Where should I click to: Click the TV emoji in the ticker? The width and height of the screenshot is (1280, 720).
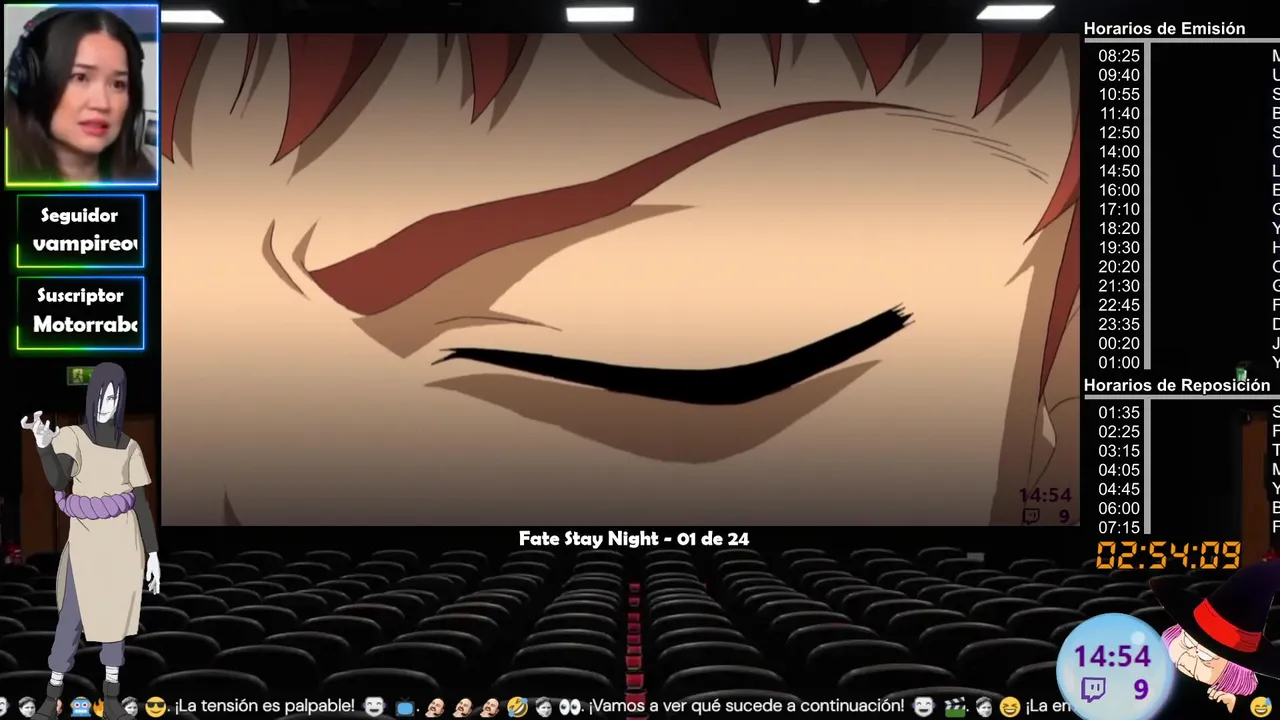click(405, 707)
